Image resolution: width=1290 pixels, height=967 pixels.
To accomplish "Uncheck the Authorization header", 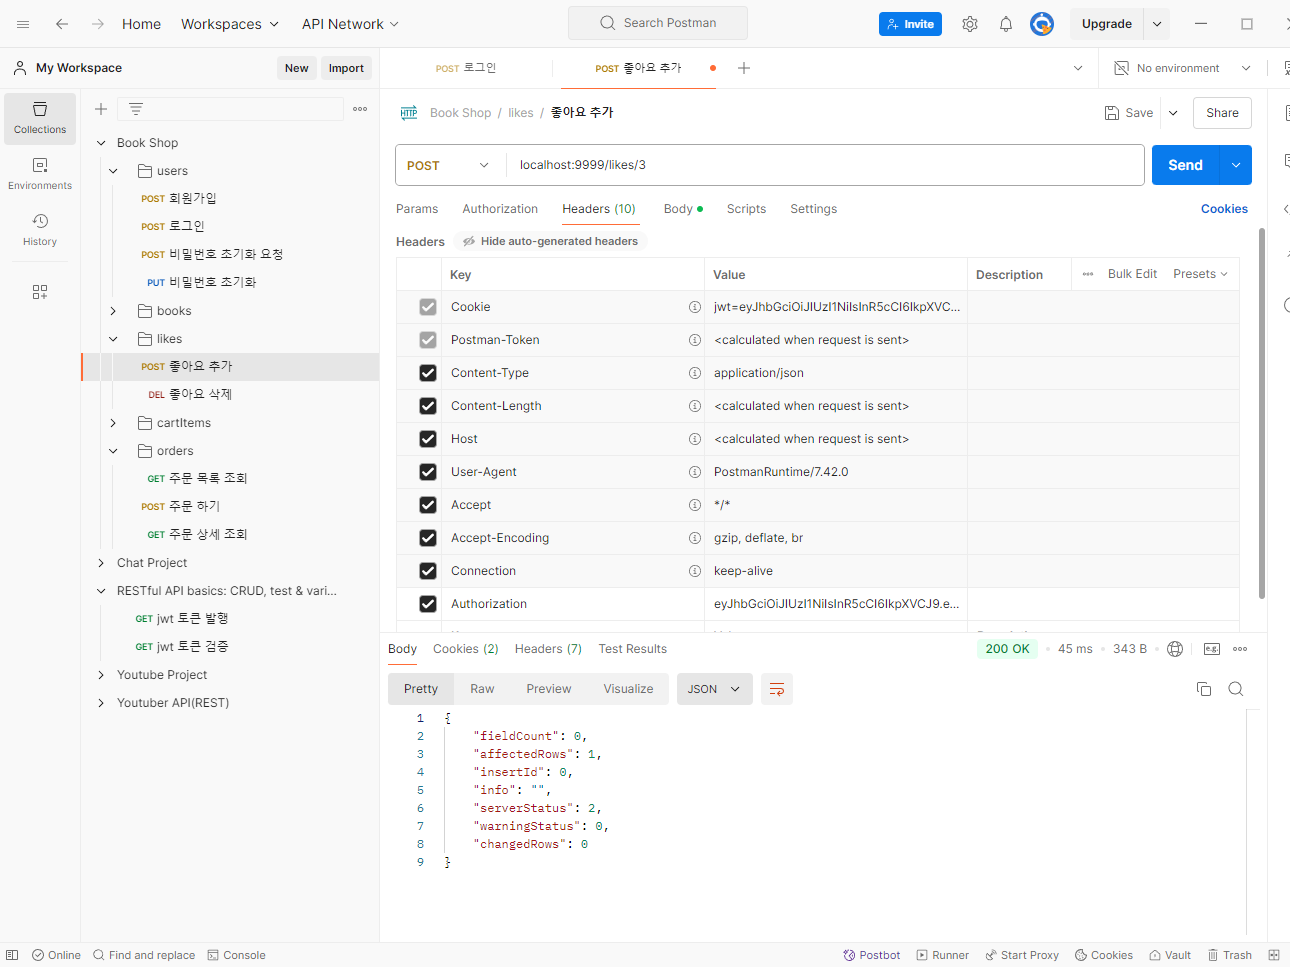I will 428,604.
